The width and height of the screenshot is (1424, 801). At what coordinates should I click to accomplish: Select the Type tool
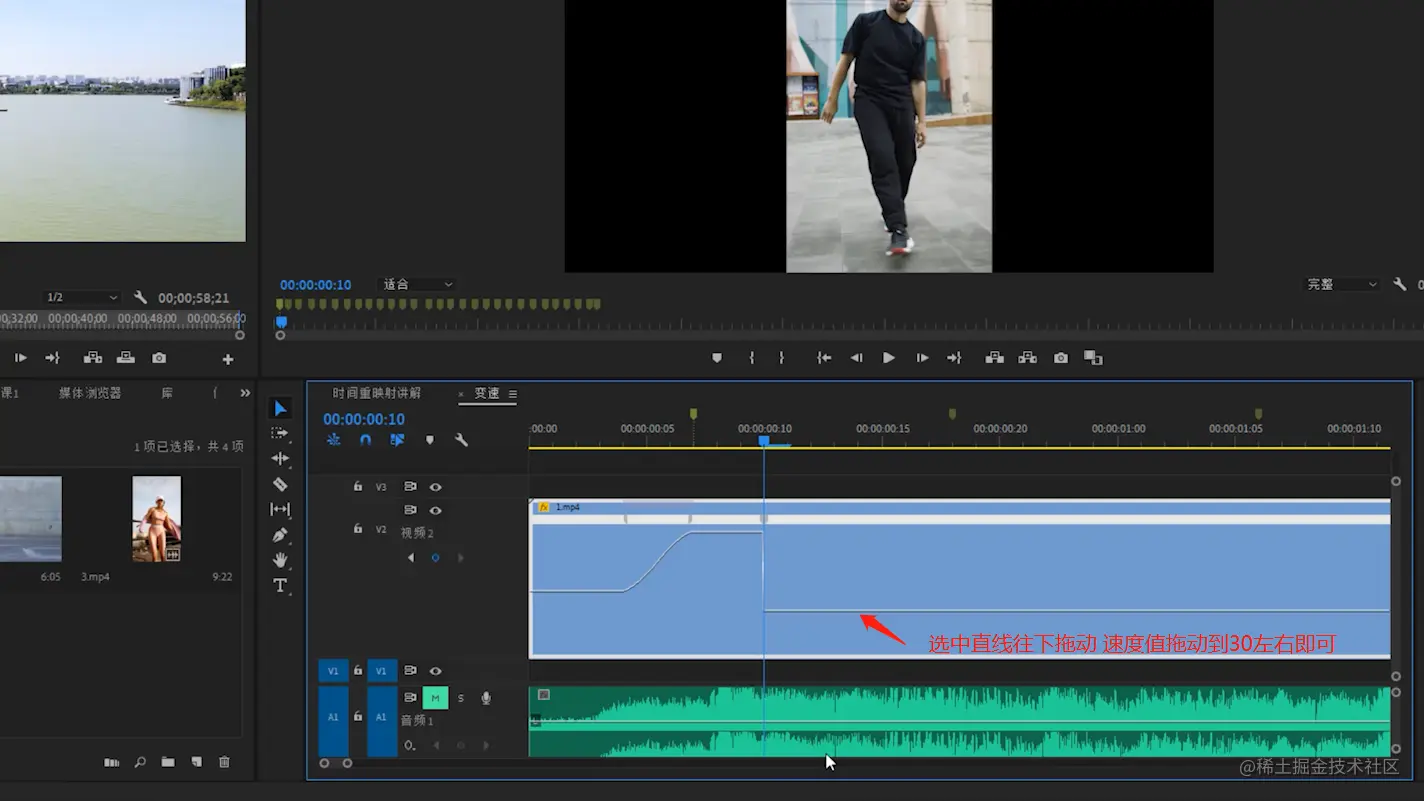point(280,586)
